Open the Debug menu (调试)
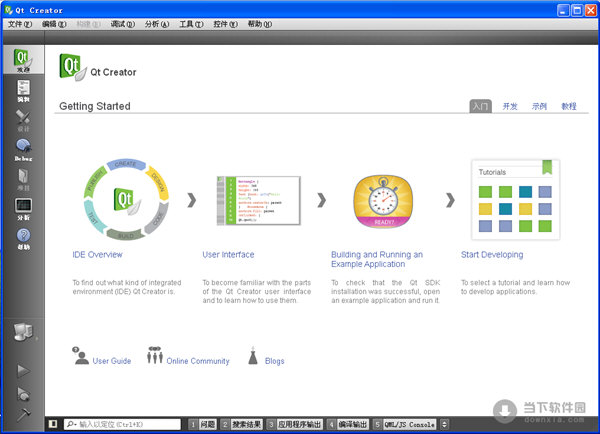Image resolution: width=600 pixels, height=434 pixels. (x=122, y=24)
